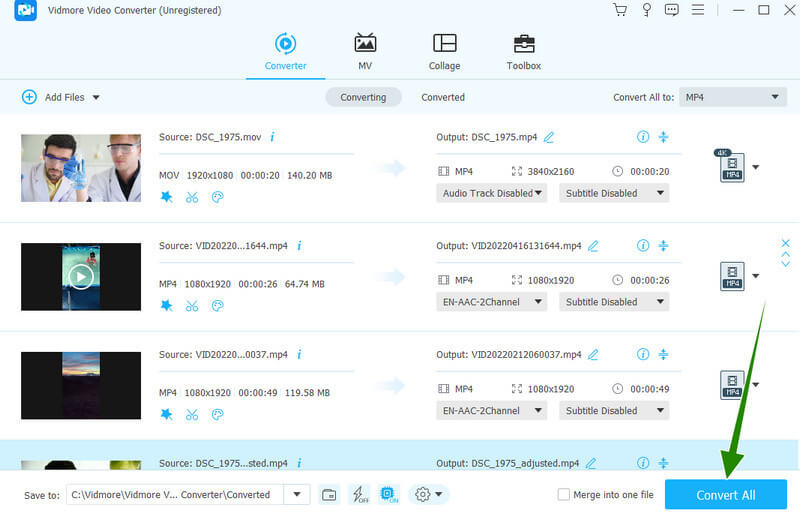This screenshot has height=514, width=800.
Task: Show source info for DSC_1975.mov
Action: point(272,137)
